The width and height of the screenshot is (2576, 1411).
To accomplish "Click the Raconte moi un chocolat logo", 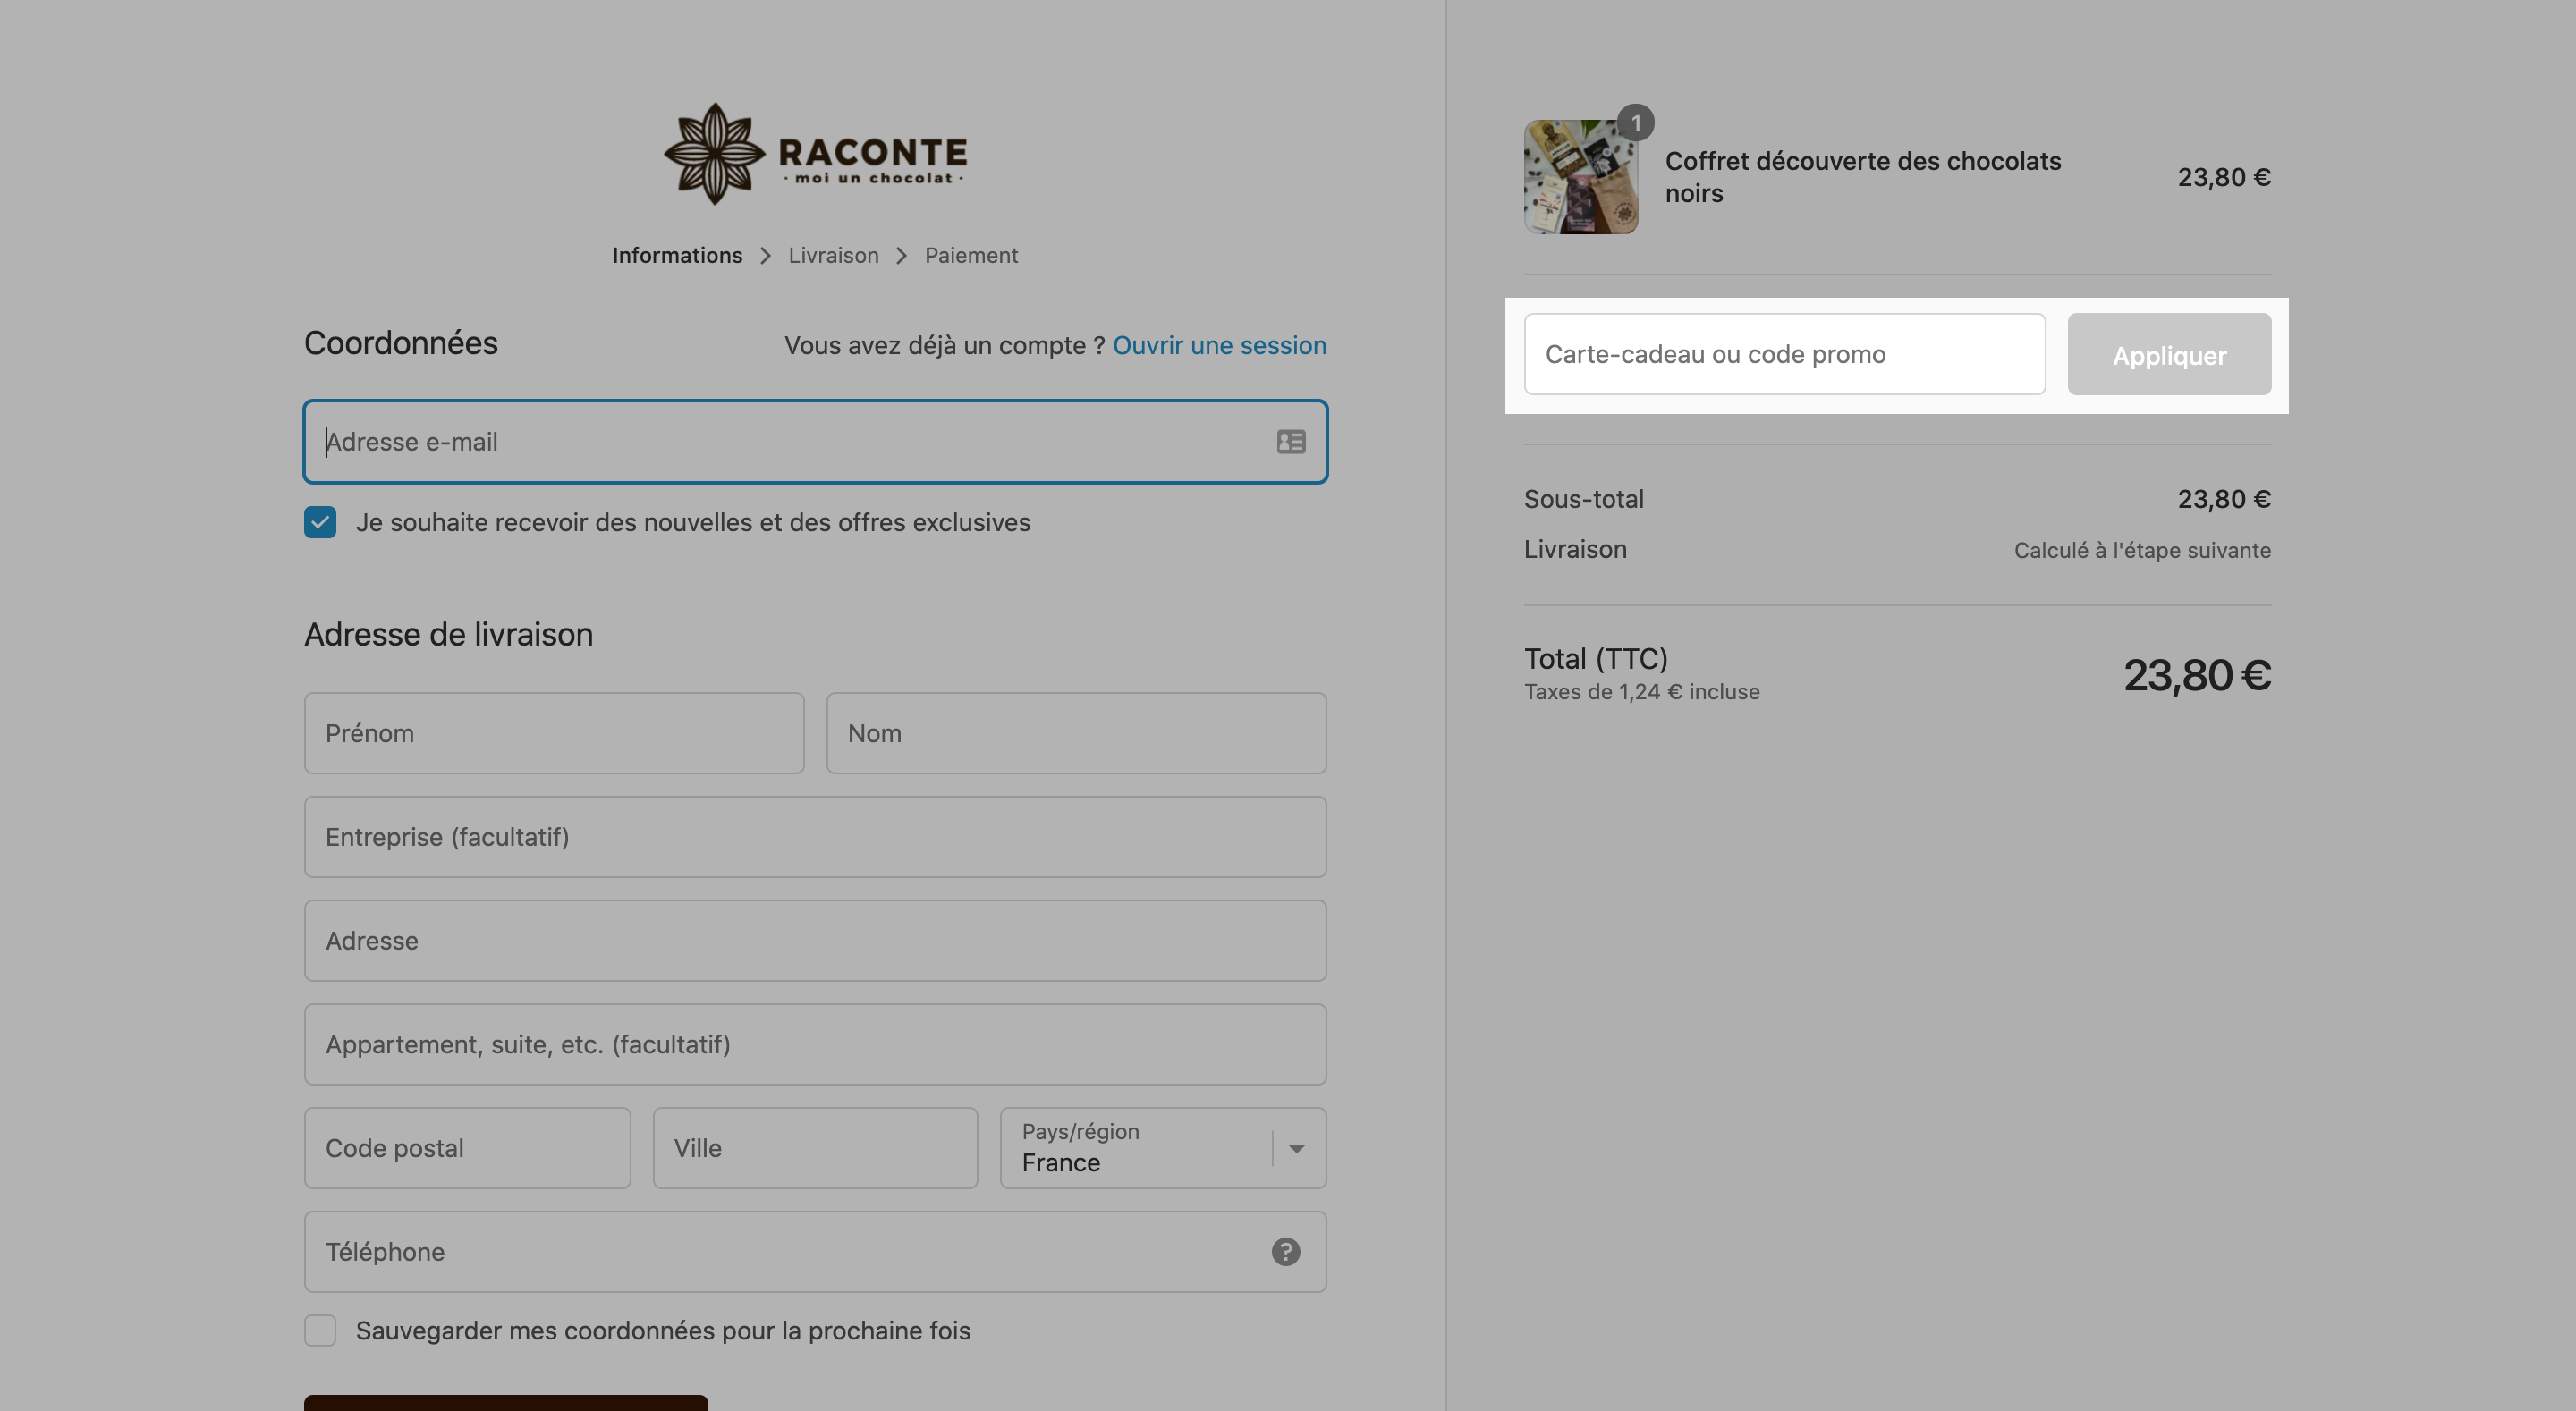I will point(815,154).
